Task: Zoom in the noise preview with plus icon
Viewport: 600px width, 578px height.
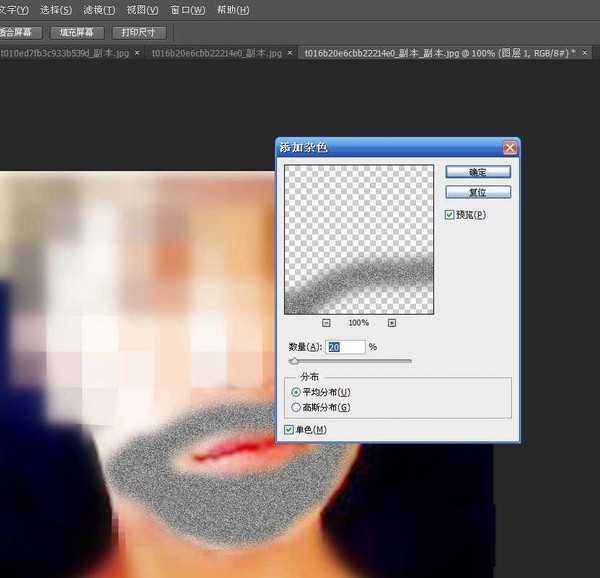Action: (391, 323)
